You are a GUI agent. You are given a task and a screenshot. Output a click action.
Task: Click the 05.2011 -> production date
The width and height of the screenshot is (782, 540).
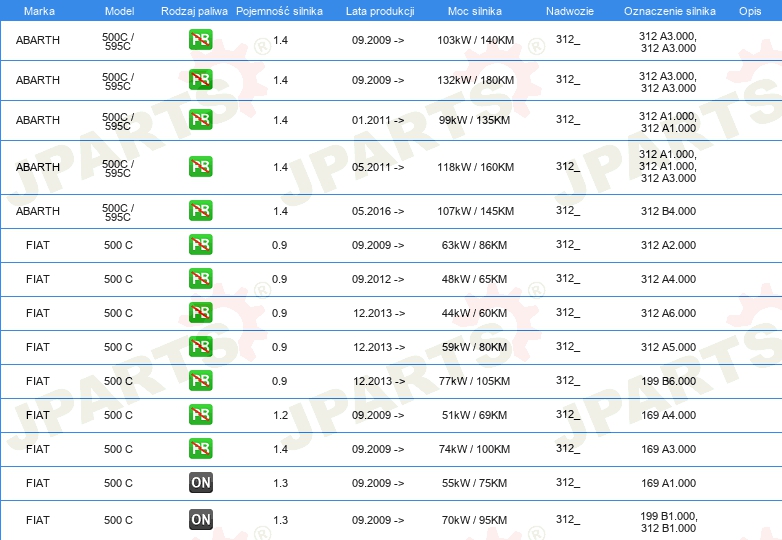click(x=378, y=167)
